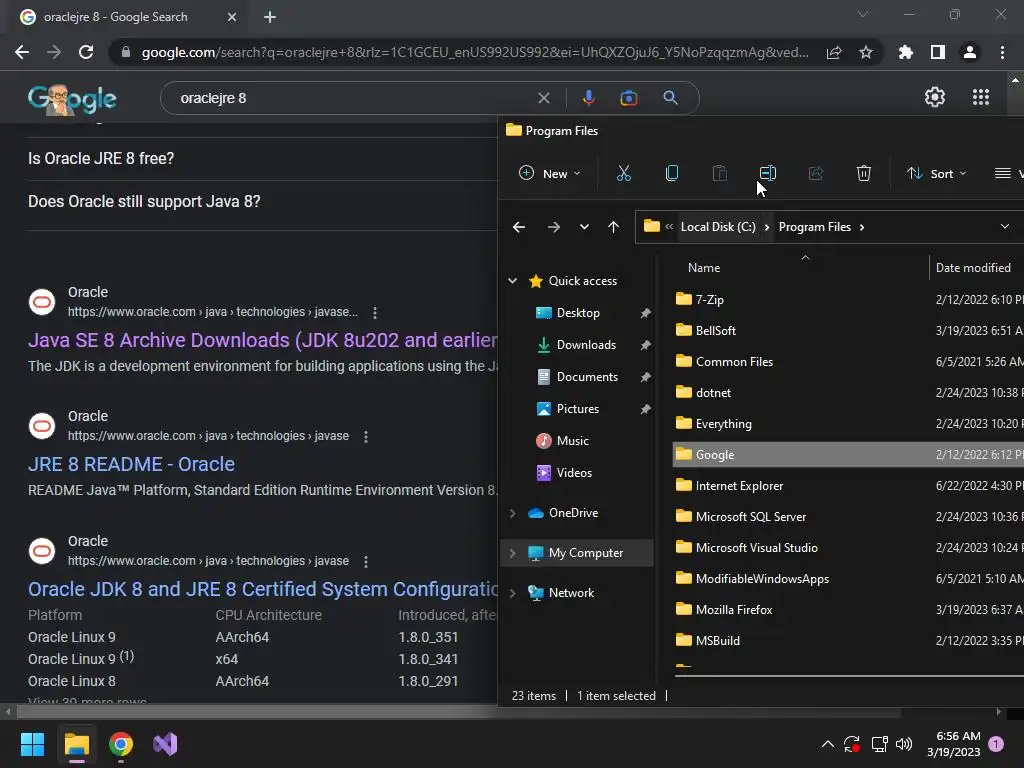1024x768 pixels.
Task: Open JRE 8 README - Oracle result
Action: (x=131, y=464)
